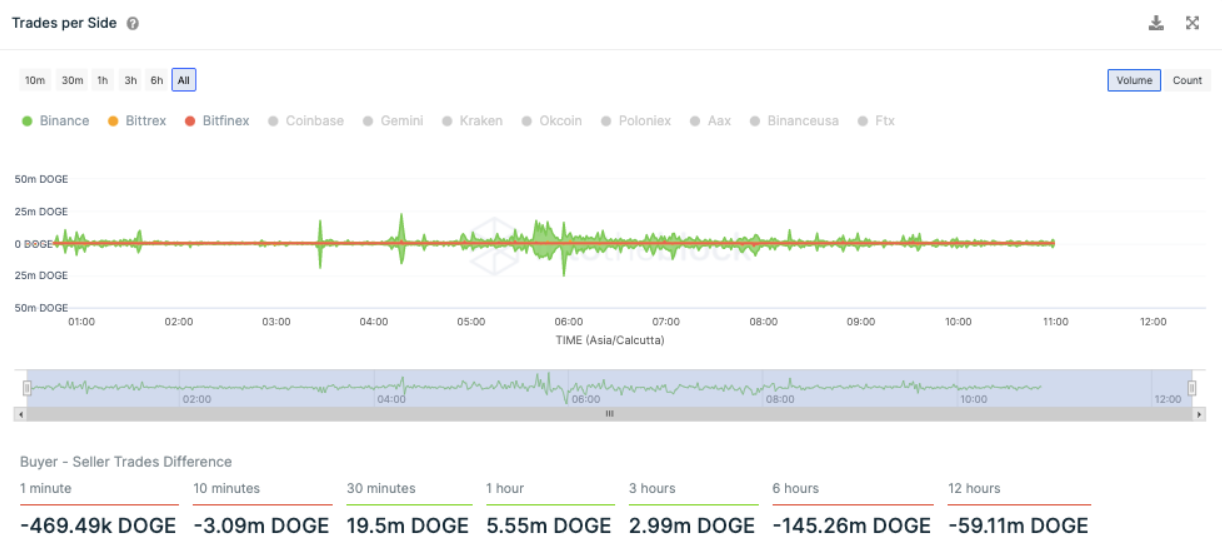Screen dimensions: 1222x559
Task: Toggle the Bittrex orange legend dot
Action: 113,121
